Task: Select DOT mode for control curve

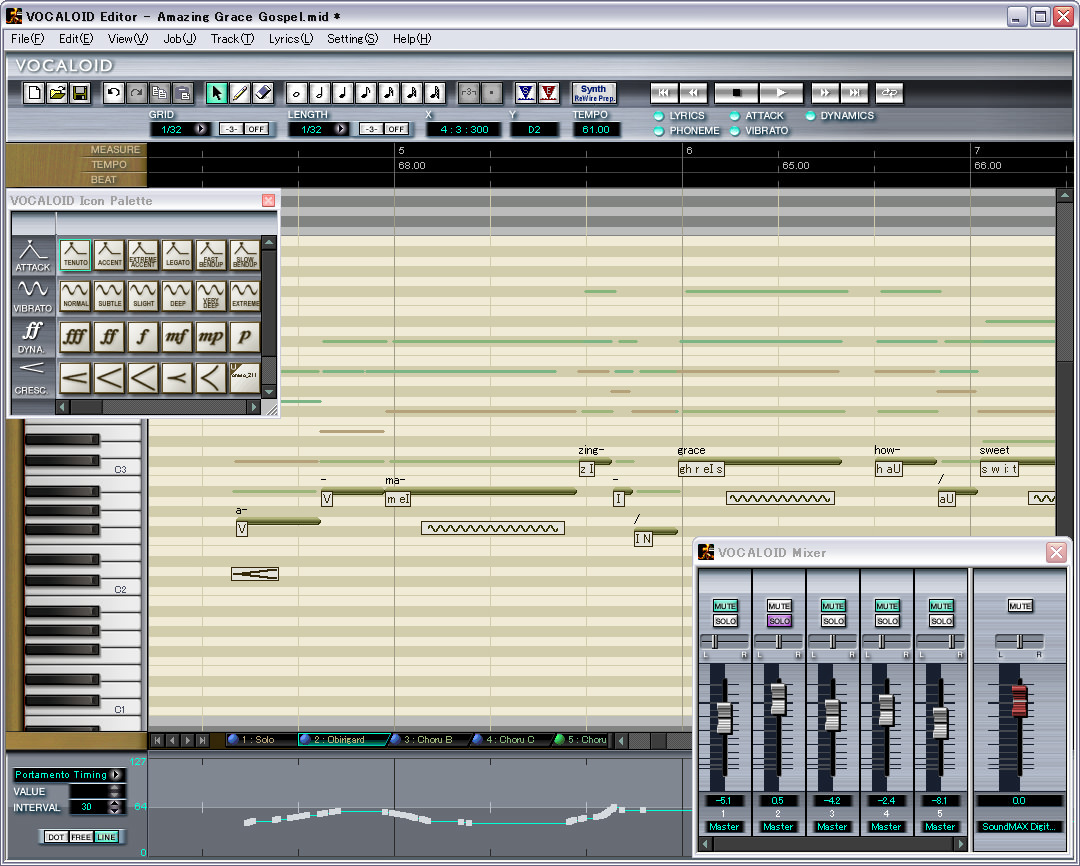Action: 56,837
